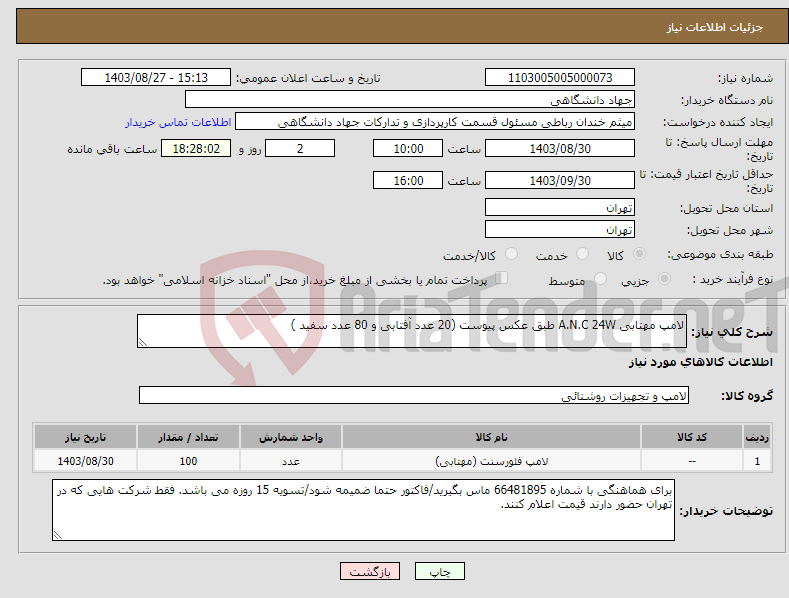Click the row number cell 1
789x598 pixels.
tap(757, 461)
